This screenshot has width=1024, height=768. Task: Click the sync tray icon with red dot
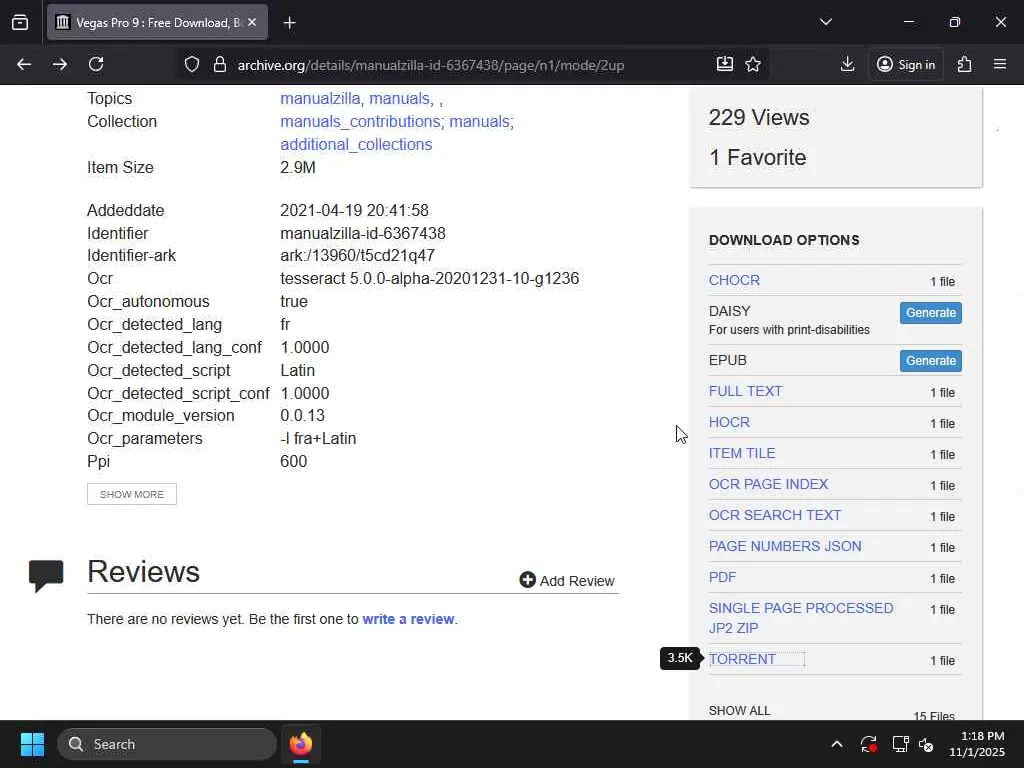pyautogui.click(x=869, y=744)
